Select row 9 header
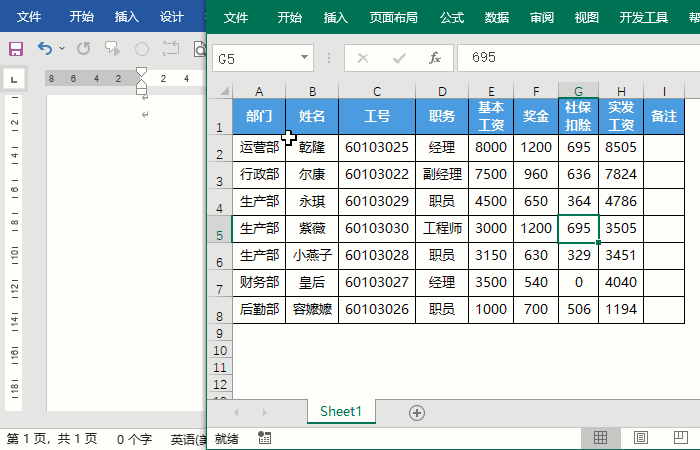The width and height of the screenshot is (700, 450). pos(220,333)
